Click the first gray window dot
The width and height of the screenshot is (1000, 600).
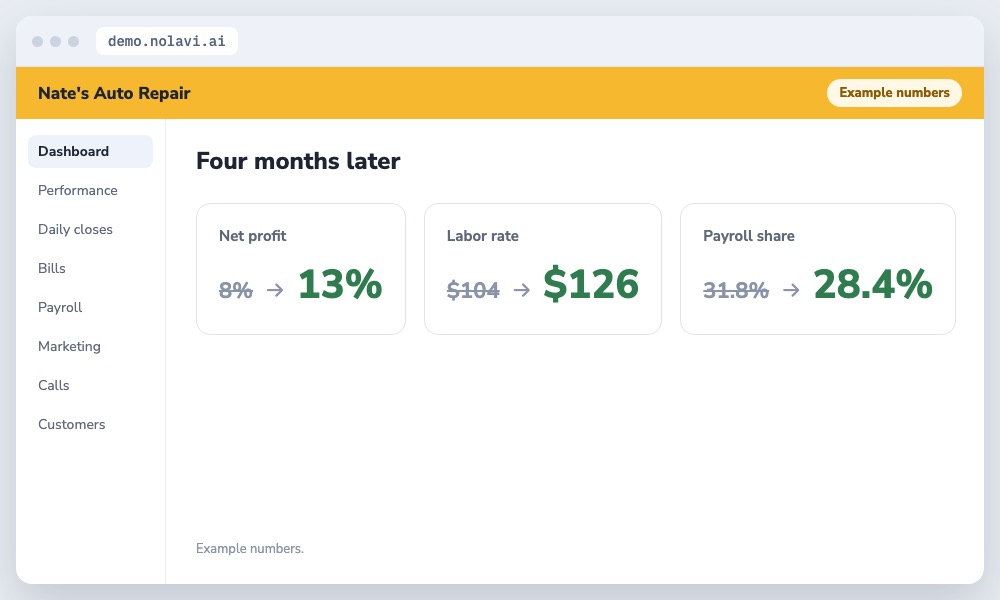38,41
